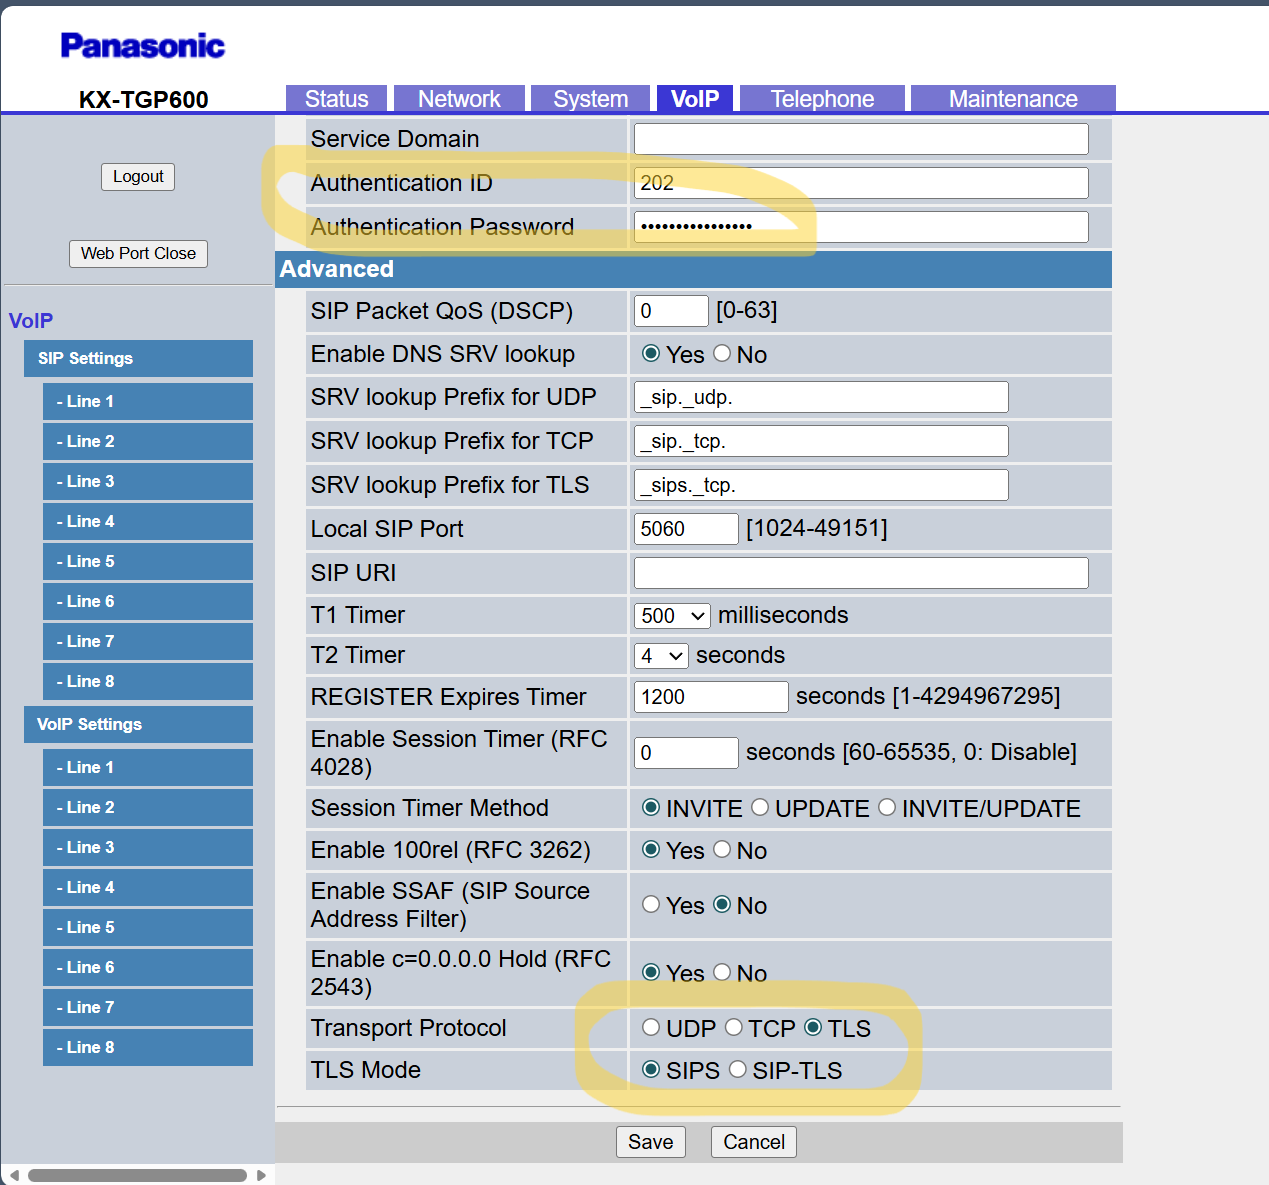Click the Panasonic logo
1269x1185 pixels.
point(142,46)
